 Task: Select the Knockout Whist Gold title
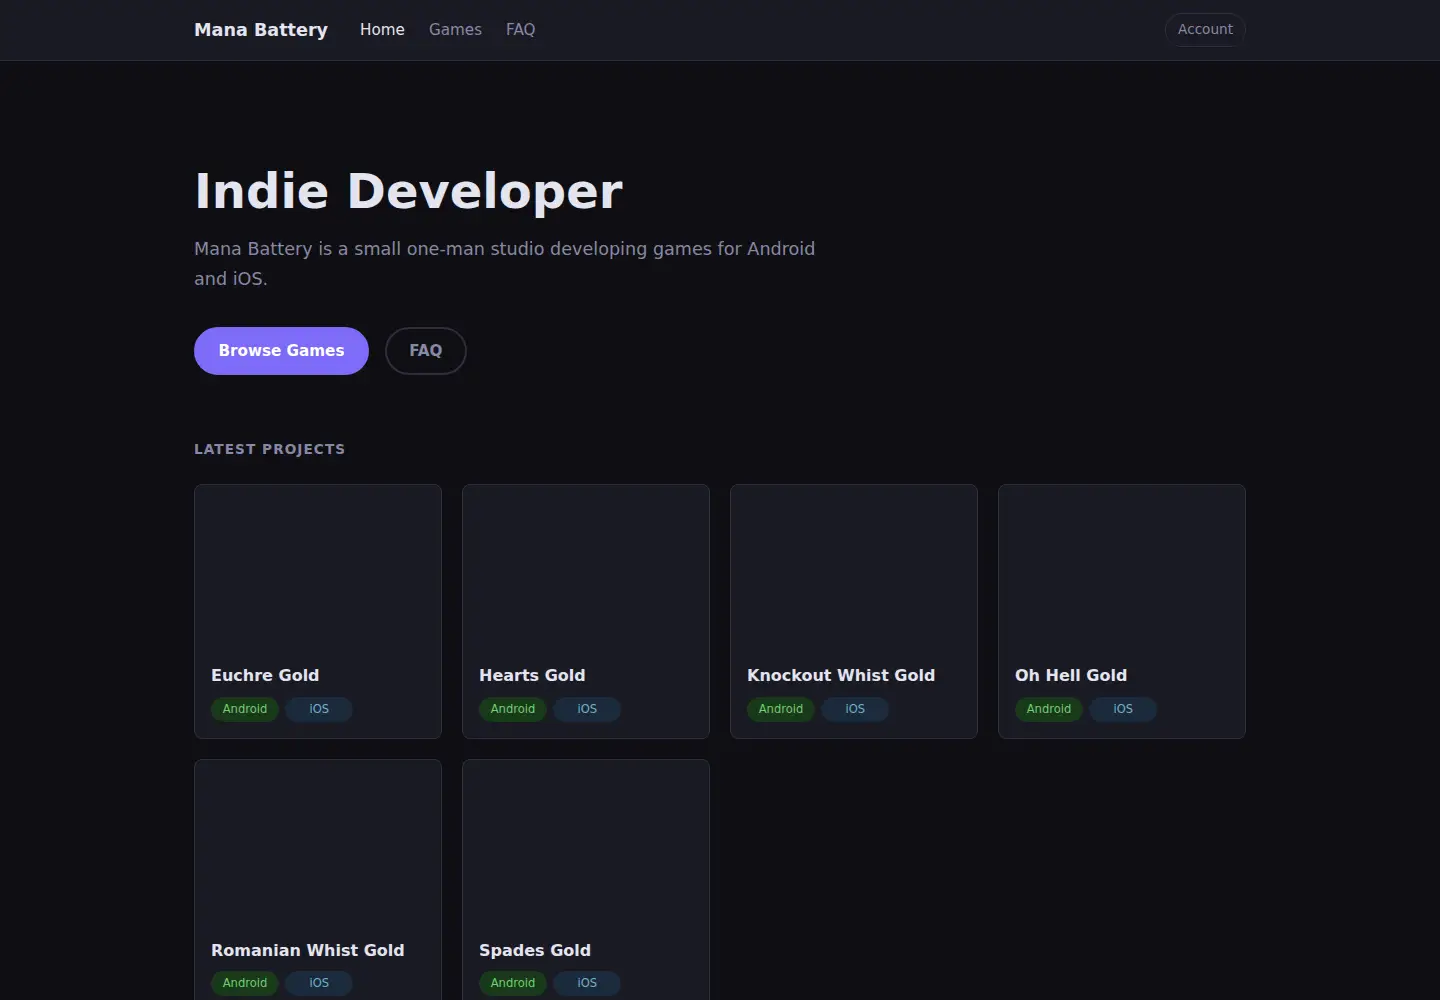[x=841, y=675]
